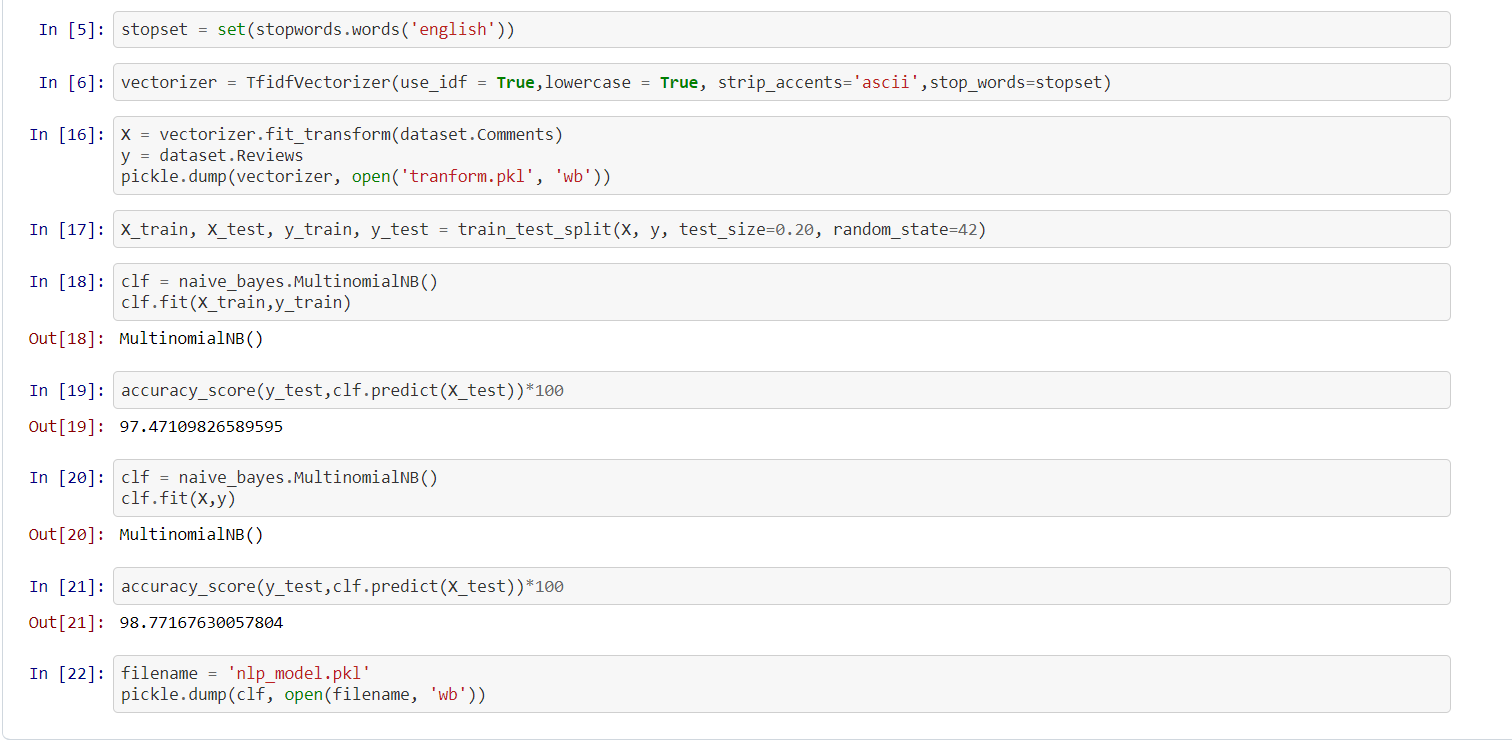
Task: Focus the nlp_model.pkl pickle dump cell
Action: [782, 684]
